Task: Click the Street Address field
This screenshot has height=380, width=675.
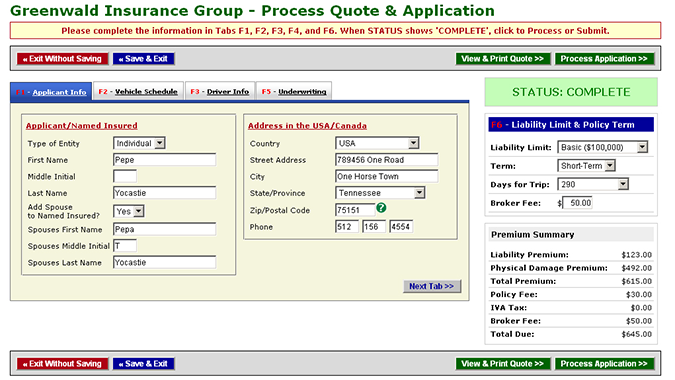Action: 387,160
